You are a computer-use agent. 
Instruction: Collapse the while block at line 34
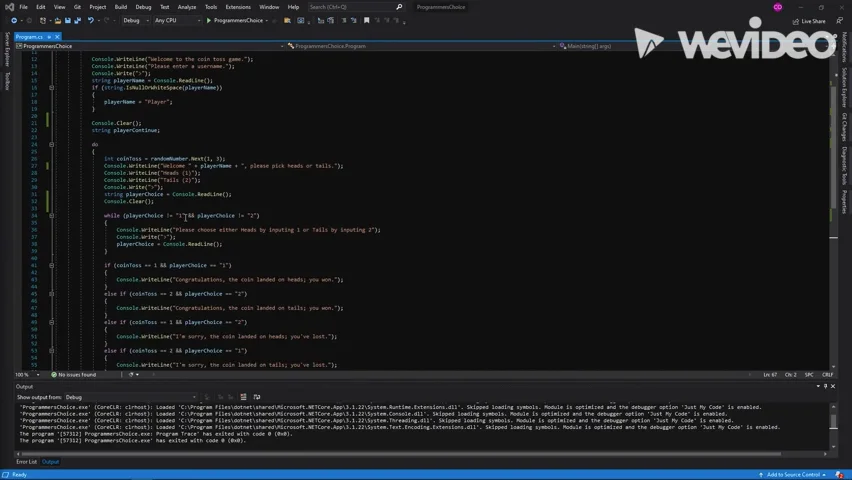click(52, 216)
